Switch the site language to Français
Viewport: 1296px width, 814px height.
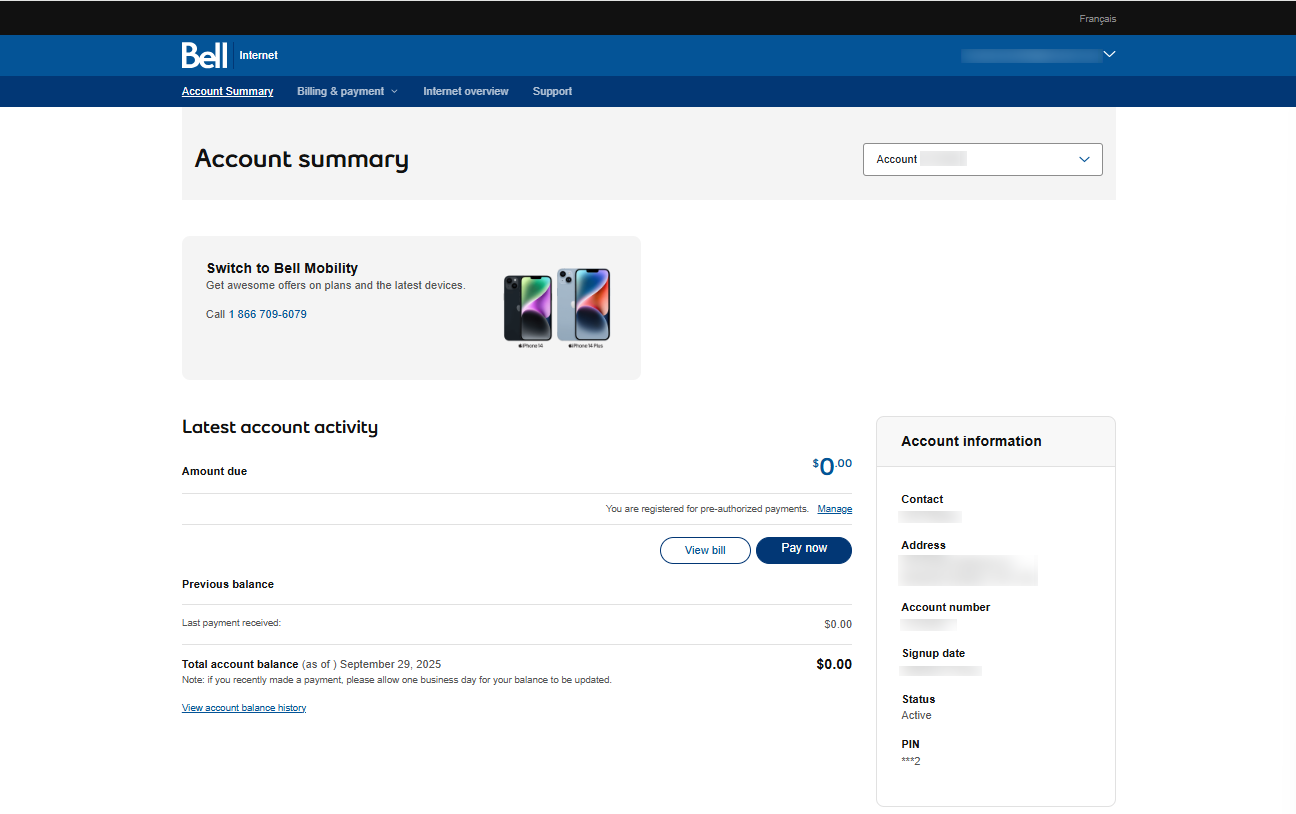[x=1097, y=19]
